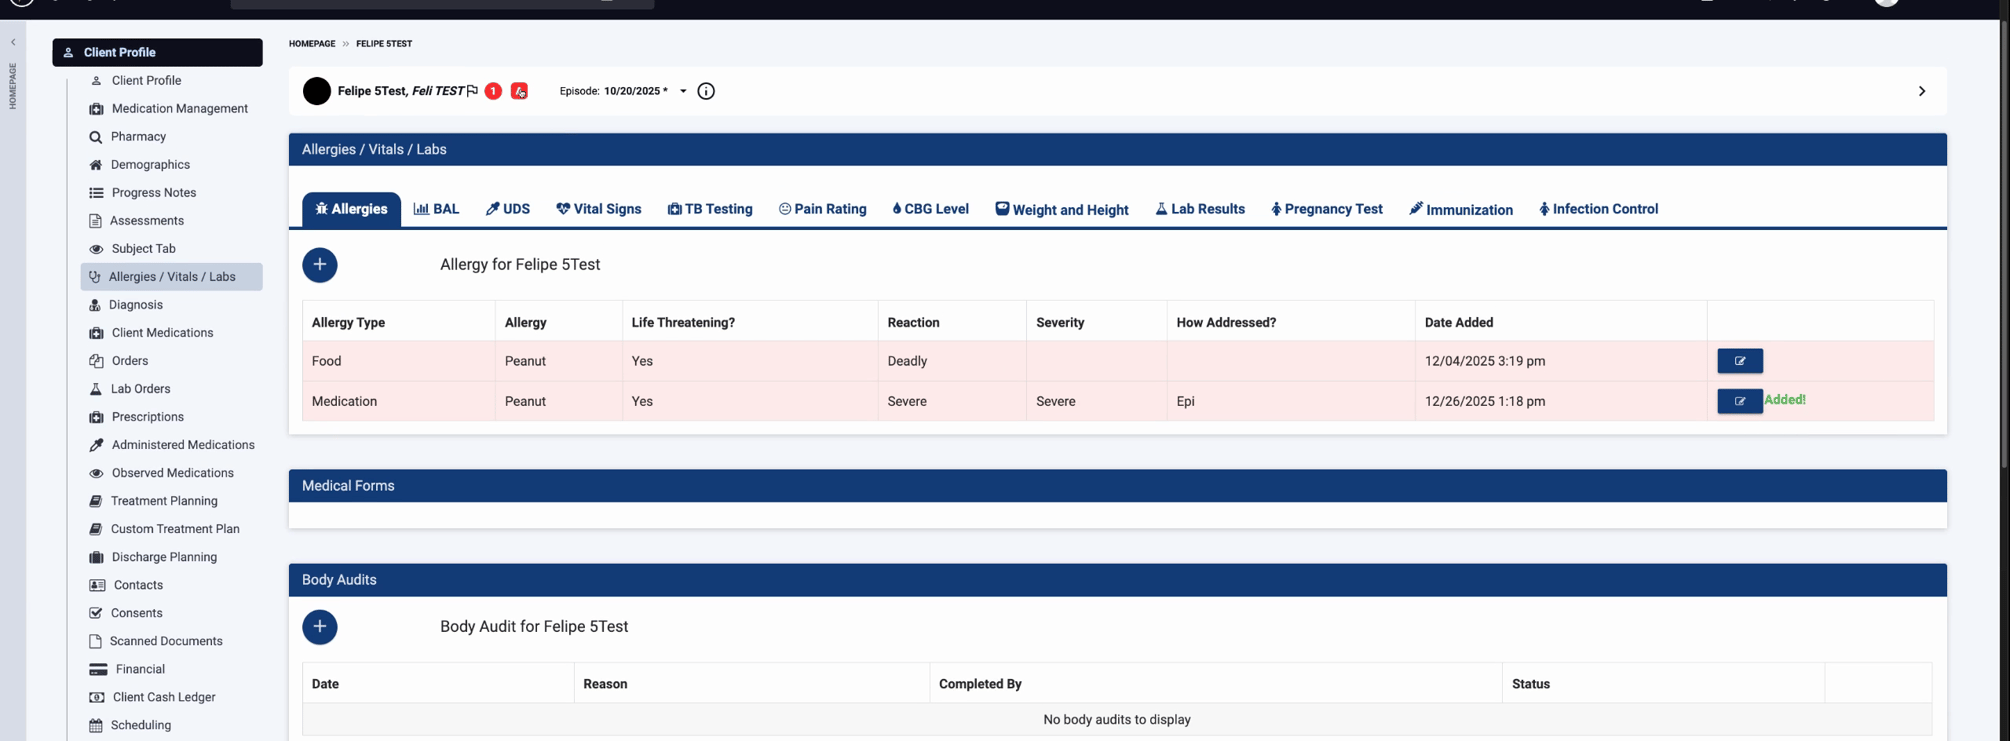Go to HOMEPAGE breadcrumb link
The width and height of the screenshot is (2010, 741).
pyautogui.click(x=312, y=44)
